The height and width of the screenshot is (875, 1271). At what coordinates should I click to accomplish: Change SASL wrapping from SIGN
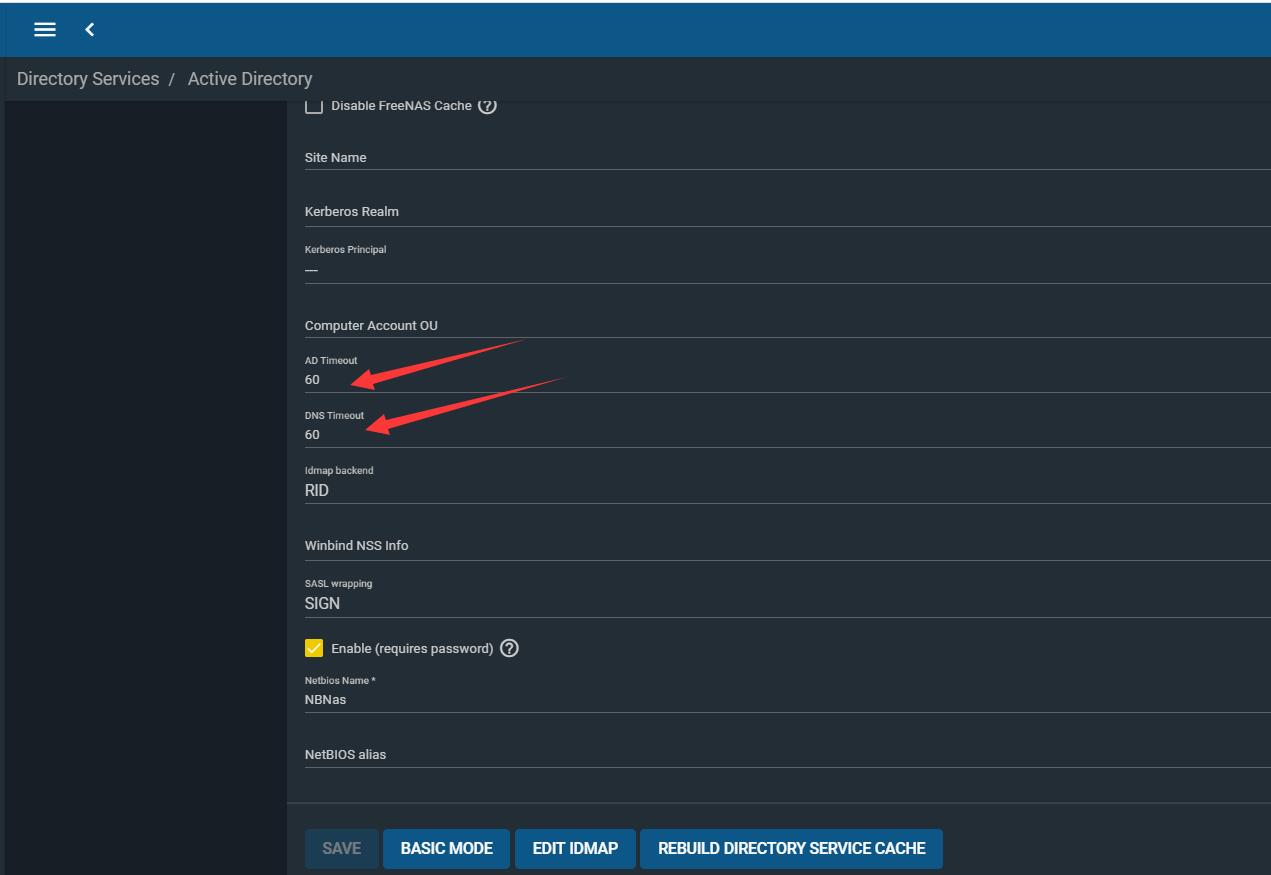coord(780,603)
